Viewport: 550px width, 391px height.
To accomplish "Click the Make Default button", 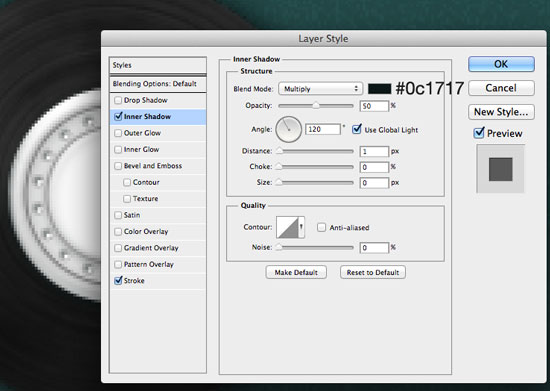I will pyautogui.click(x=296, y=272).
